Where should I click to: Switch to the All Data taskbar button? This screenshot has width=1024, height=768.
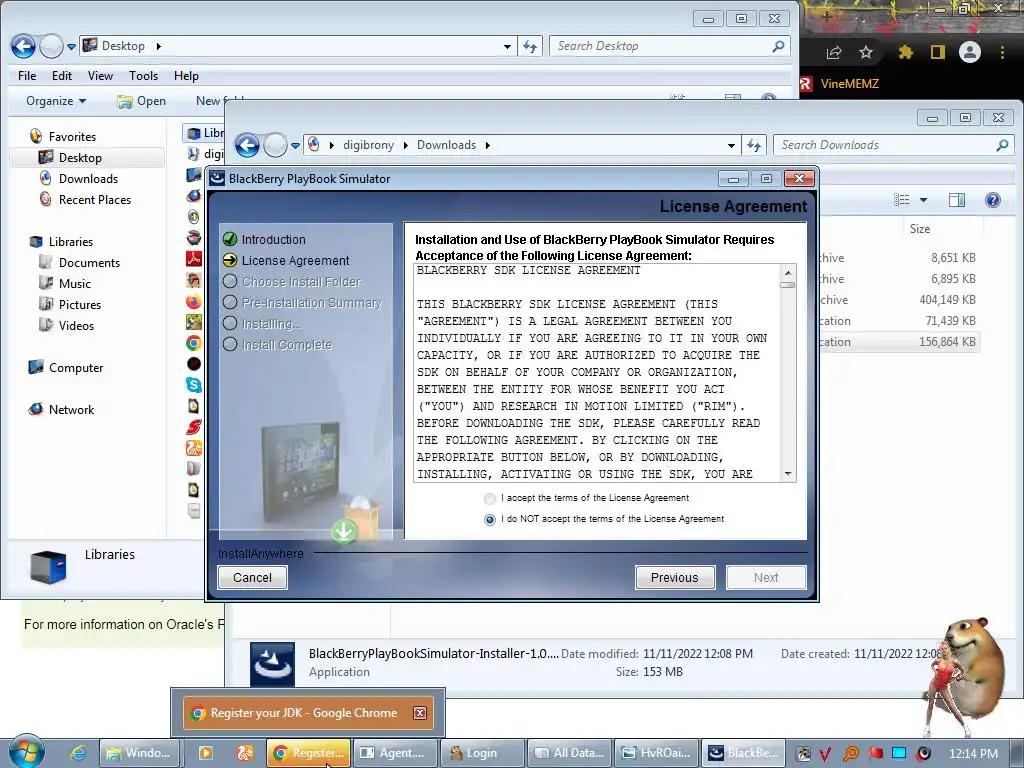569,753
